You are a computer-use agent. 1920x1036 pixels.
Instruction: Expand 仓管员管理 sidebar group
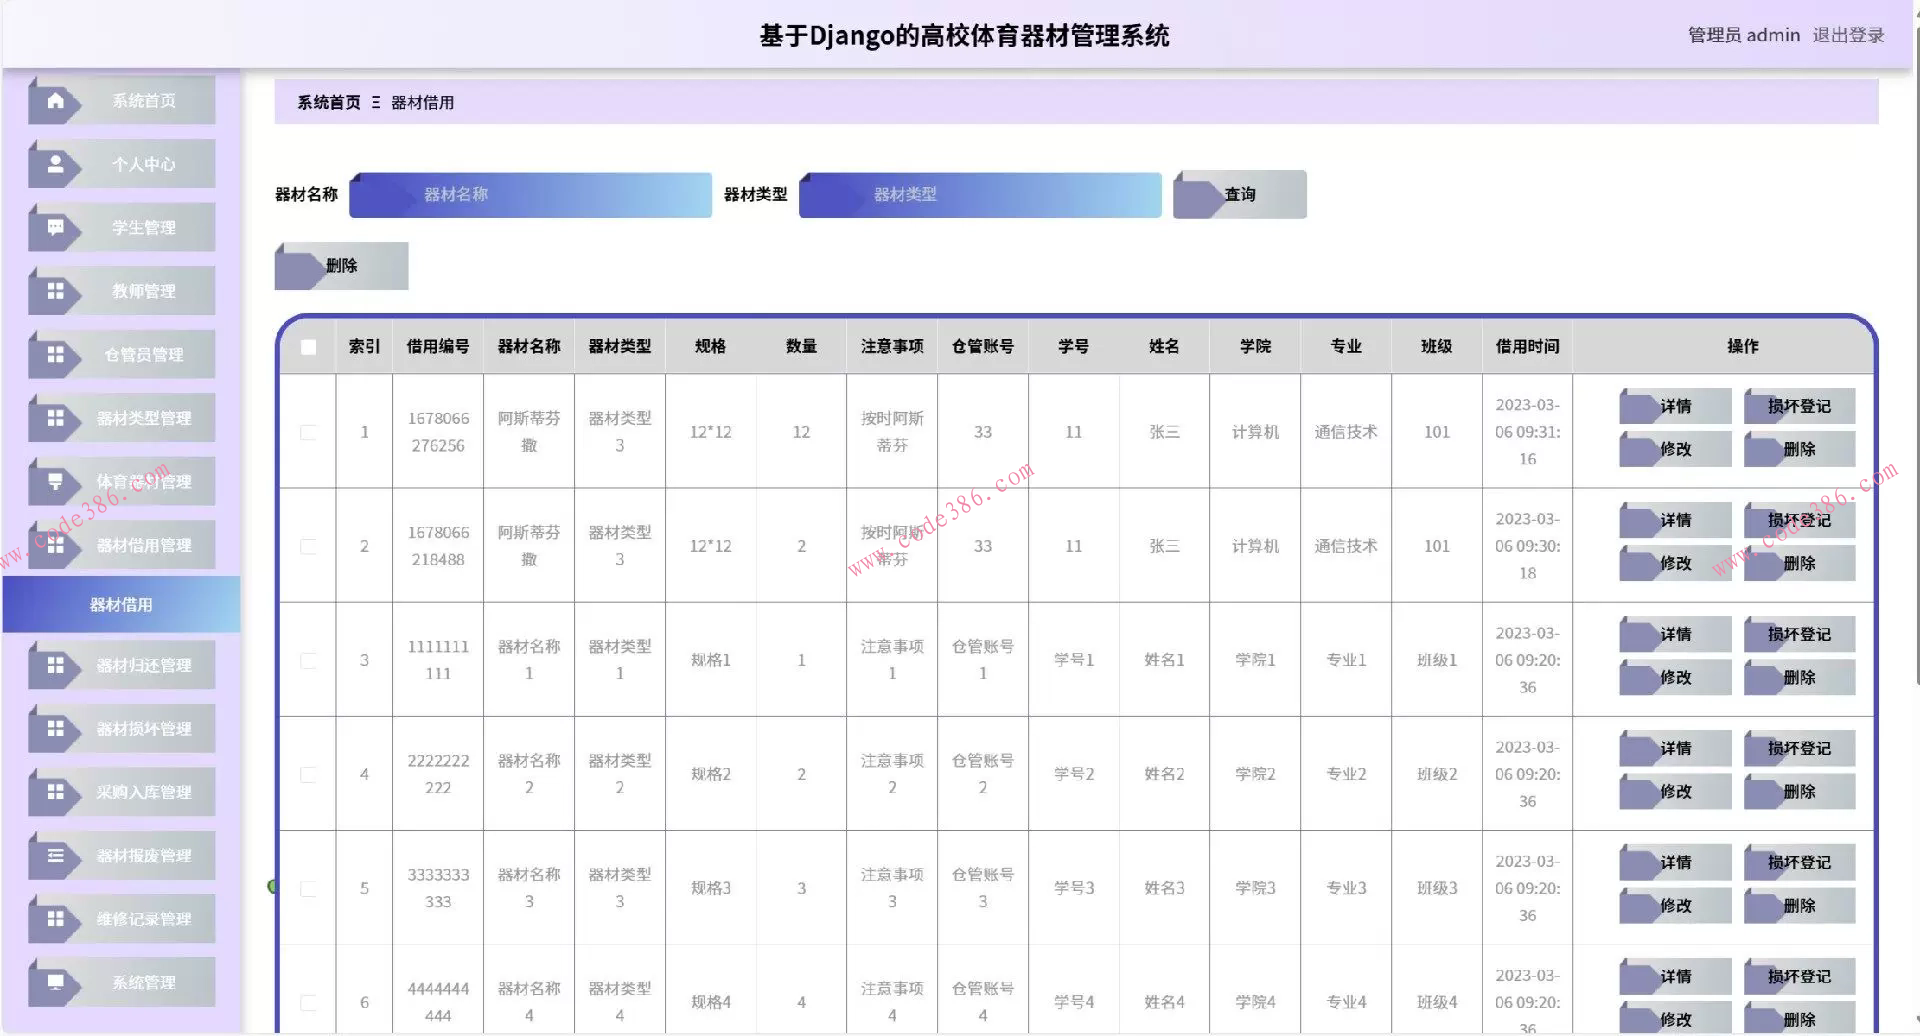[x=122, y=355]
